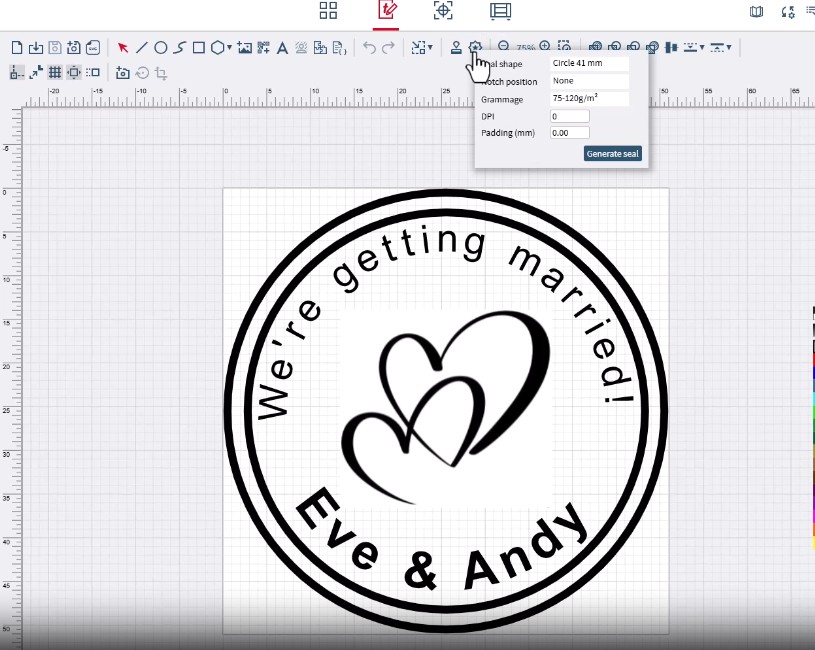Open the Seal shape dropdown
The height and width of the screenshot is (650, 815).
click(x=589, y=64)
